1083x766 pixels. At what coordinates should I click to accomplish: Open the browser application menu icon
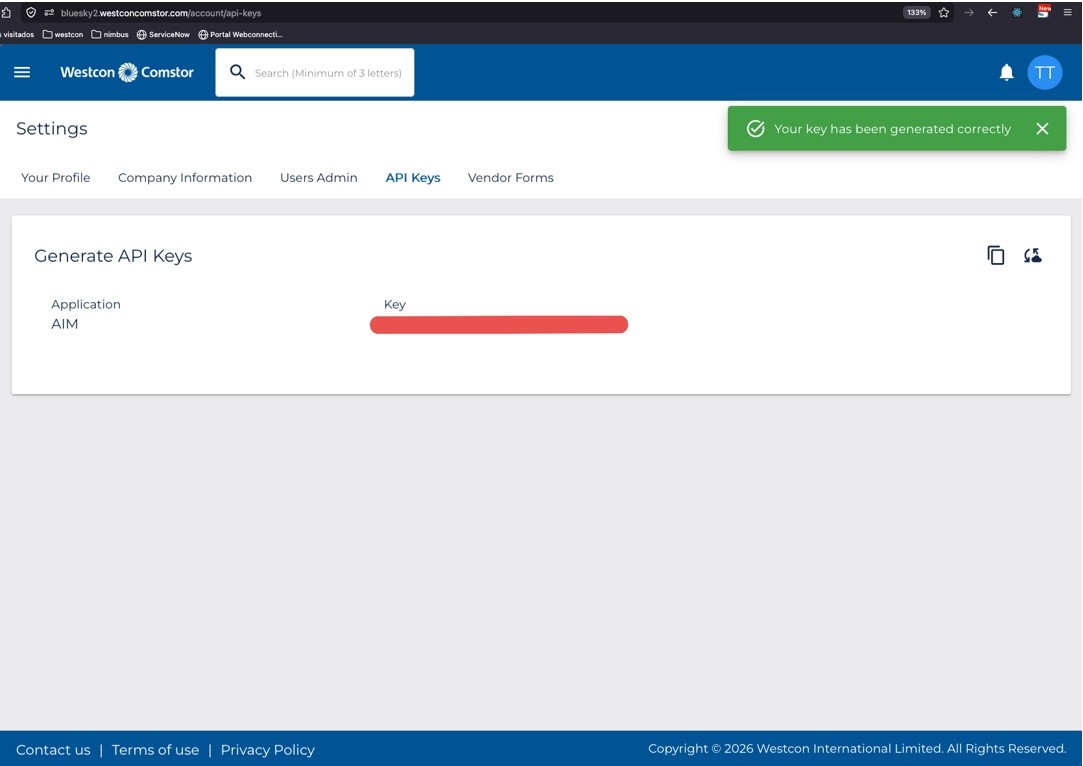(x=1067, y=12)
